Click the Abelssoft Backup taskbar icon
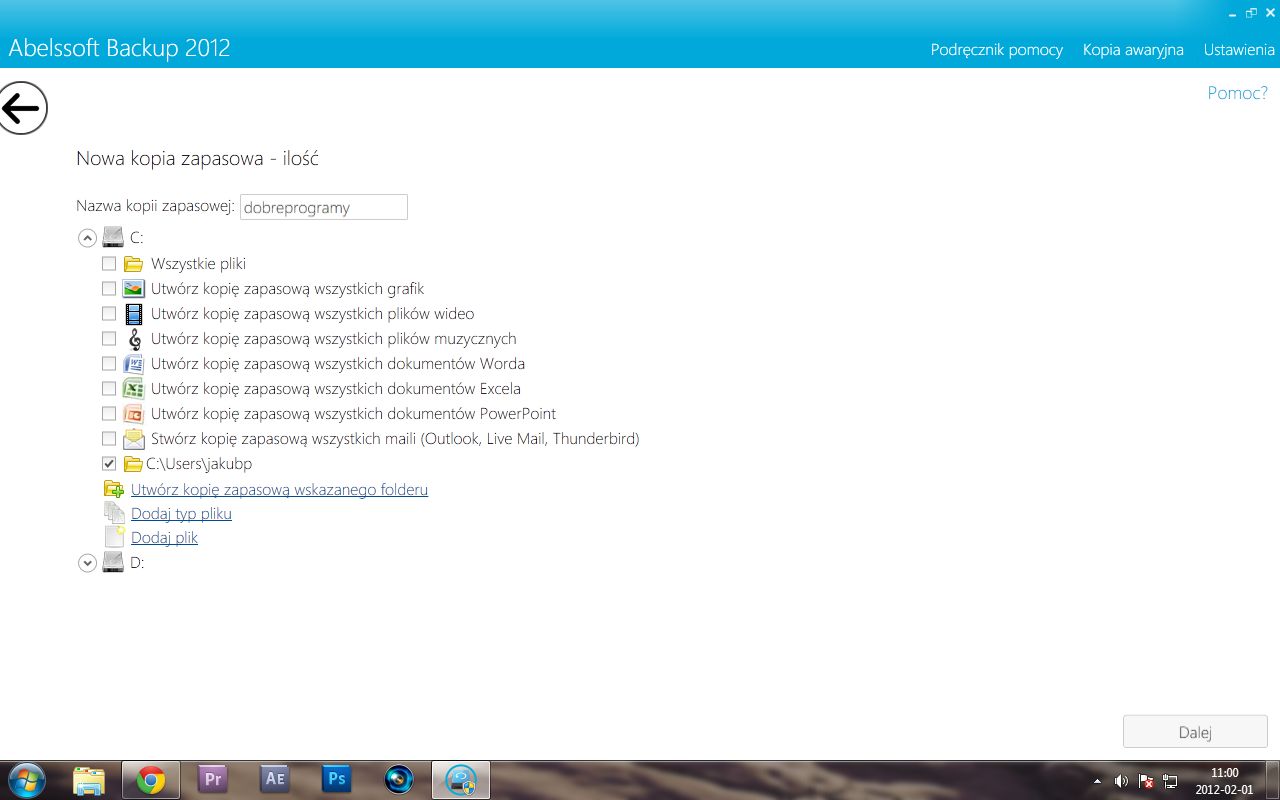 (x=461, y=780)
